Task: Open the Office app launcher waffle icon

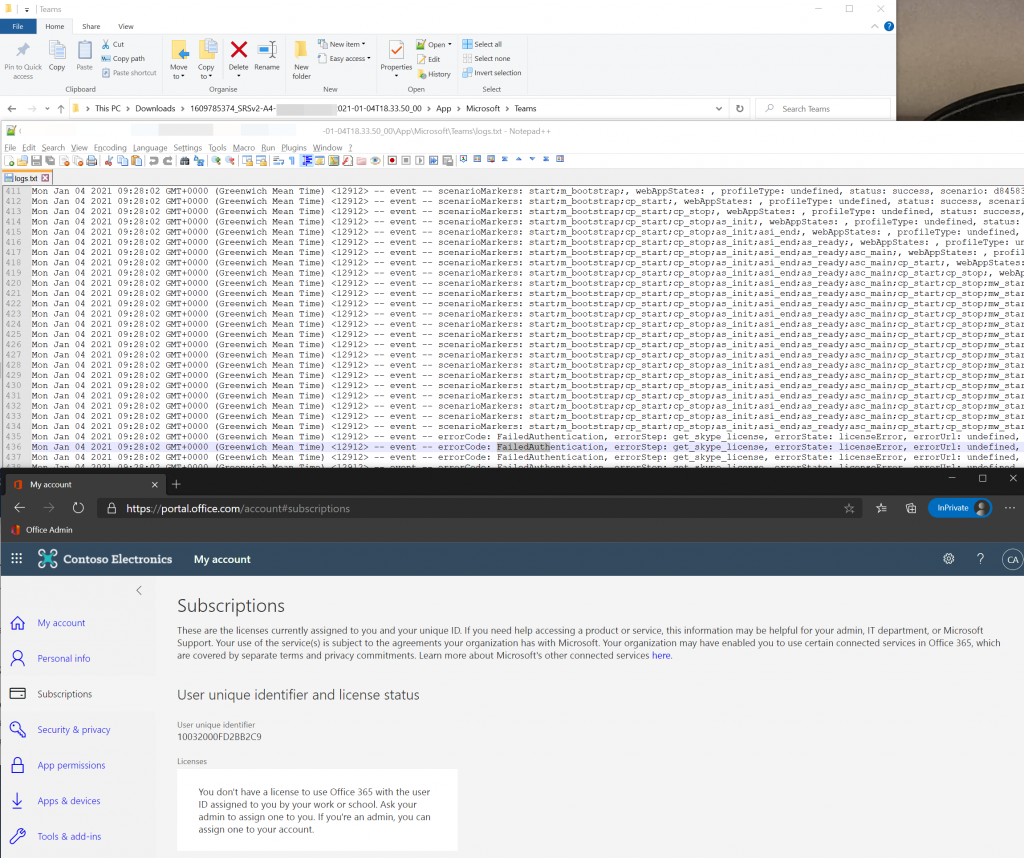Action: pos(17,558)
